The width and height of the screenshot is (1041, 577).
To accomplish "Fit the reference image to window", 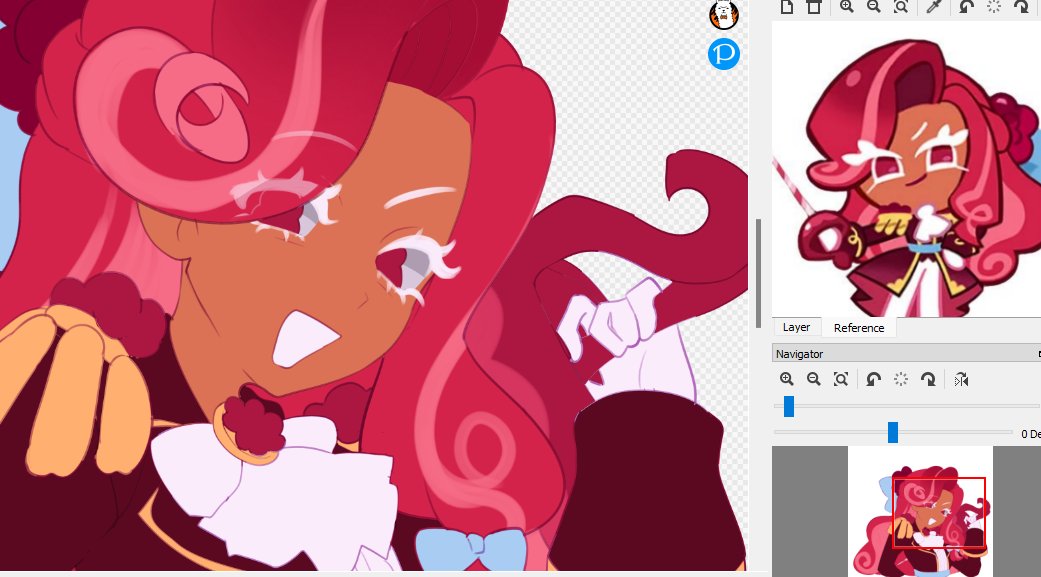I will click(901, 7).
